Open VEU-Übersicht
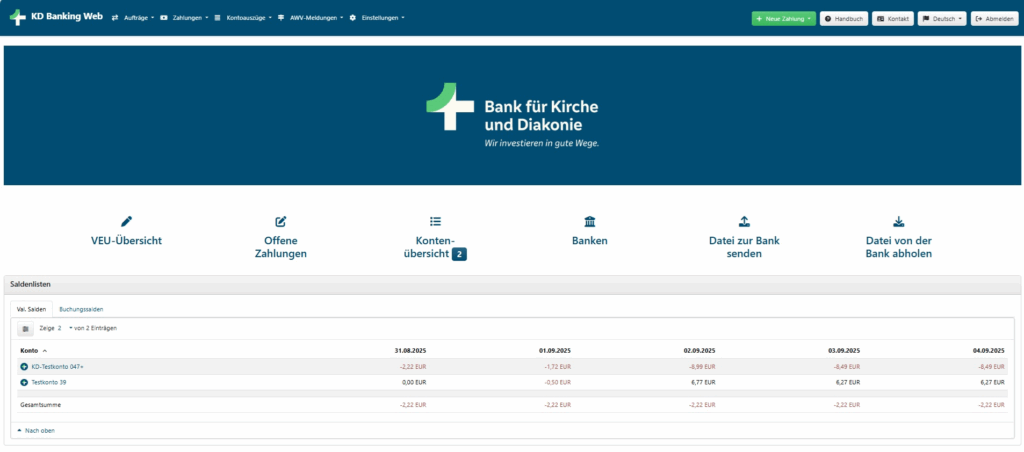This screenshot has height=452, width=1024. coord(127,241)
